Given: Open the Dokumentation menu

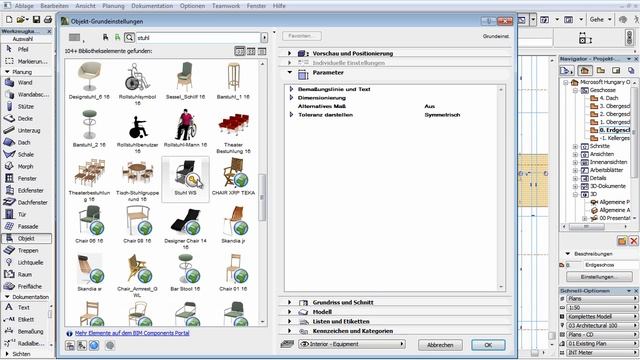Looking at the screenshot, I should tap(152, 6).
